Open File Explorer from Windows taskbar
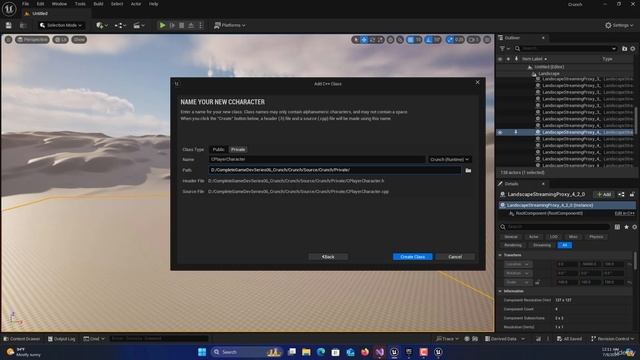Image resolution: width=640 pixels, height=360 pixels. tap(306, 352)
